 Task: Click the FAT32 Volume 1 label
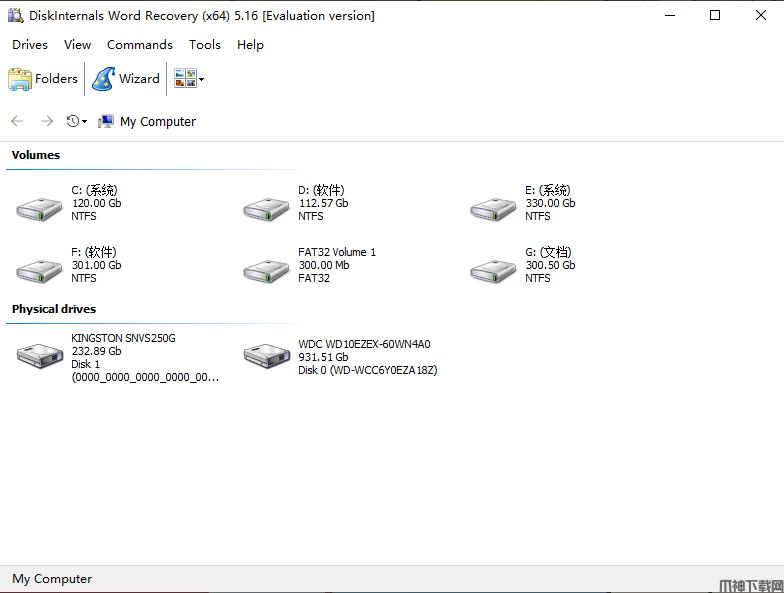click(337, 252)
